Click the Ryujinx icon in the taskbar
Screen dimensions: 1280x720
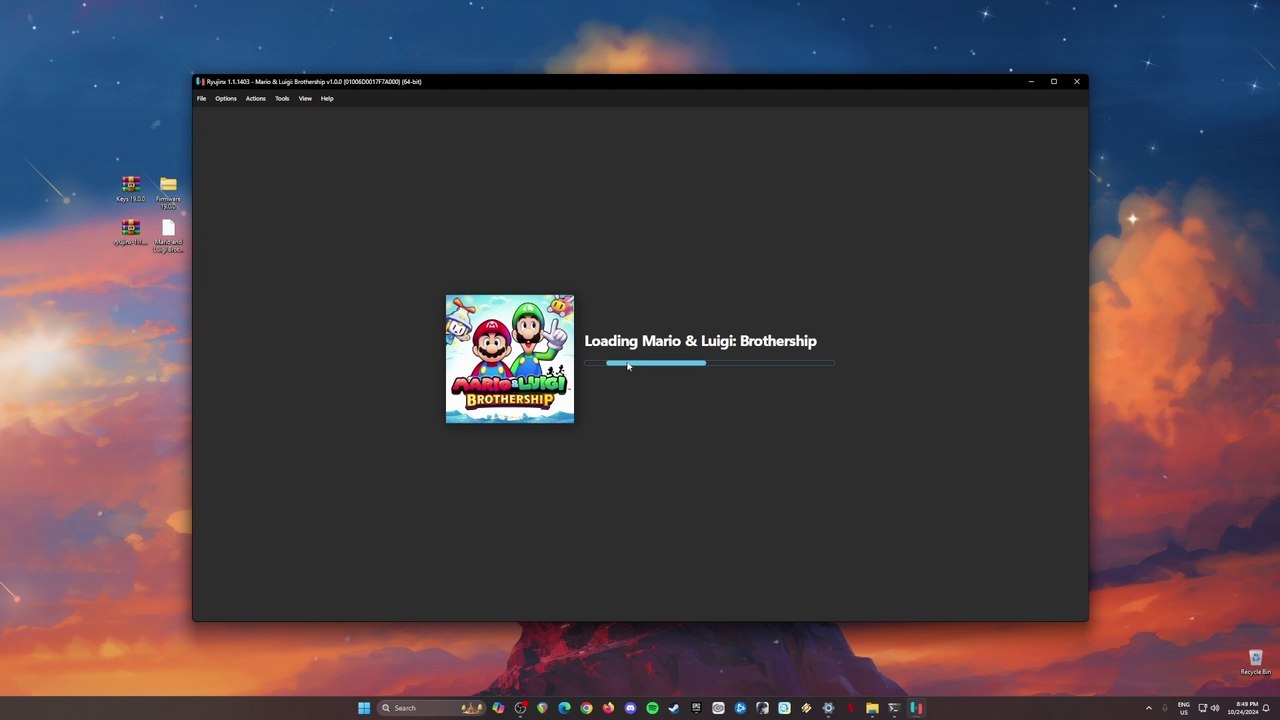click(916, 708)
